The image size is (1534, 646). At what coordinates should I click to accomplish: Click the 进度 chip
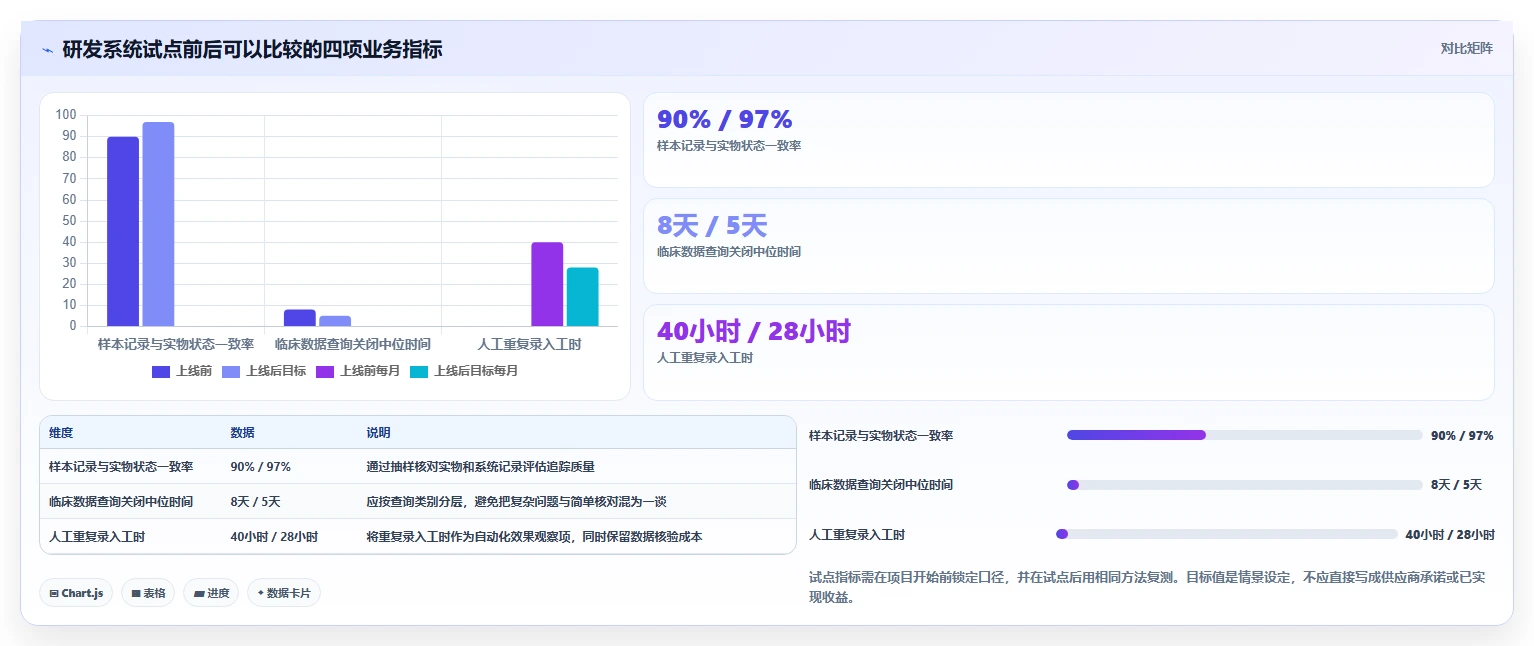pos(211,593)
